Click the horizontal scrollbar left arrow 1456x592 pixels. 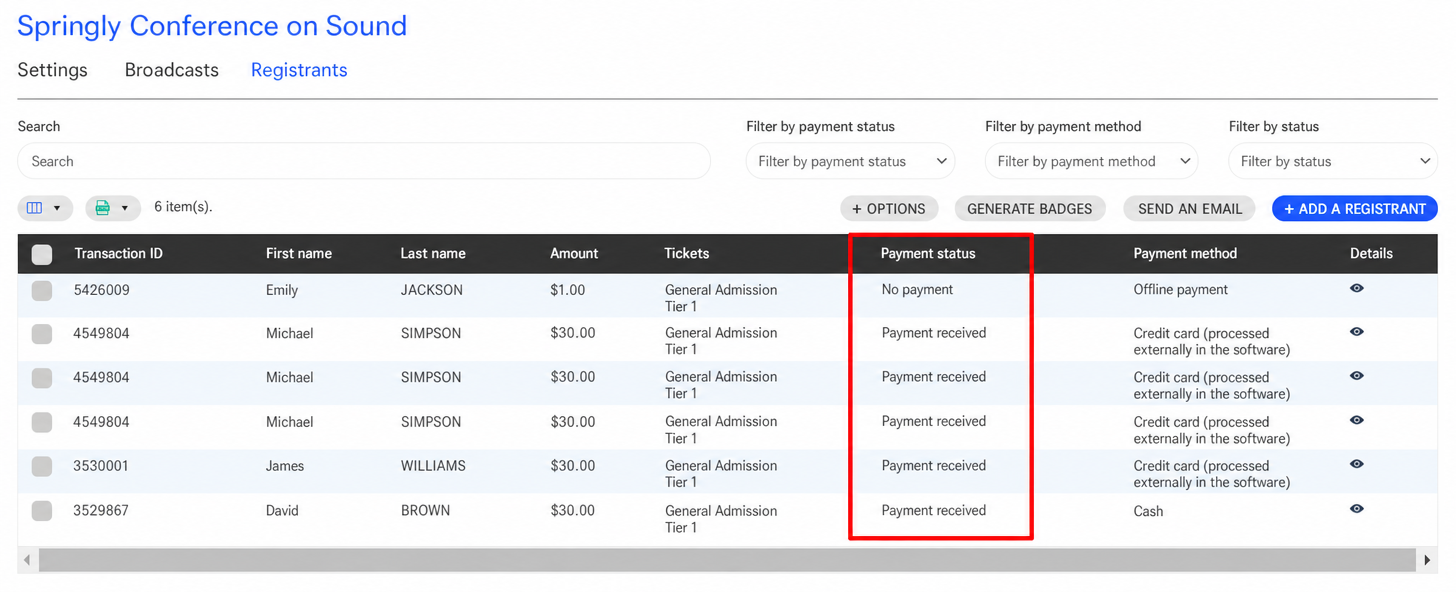pos(27,560)
